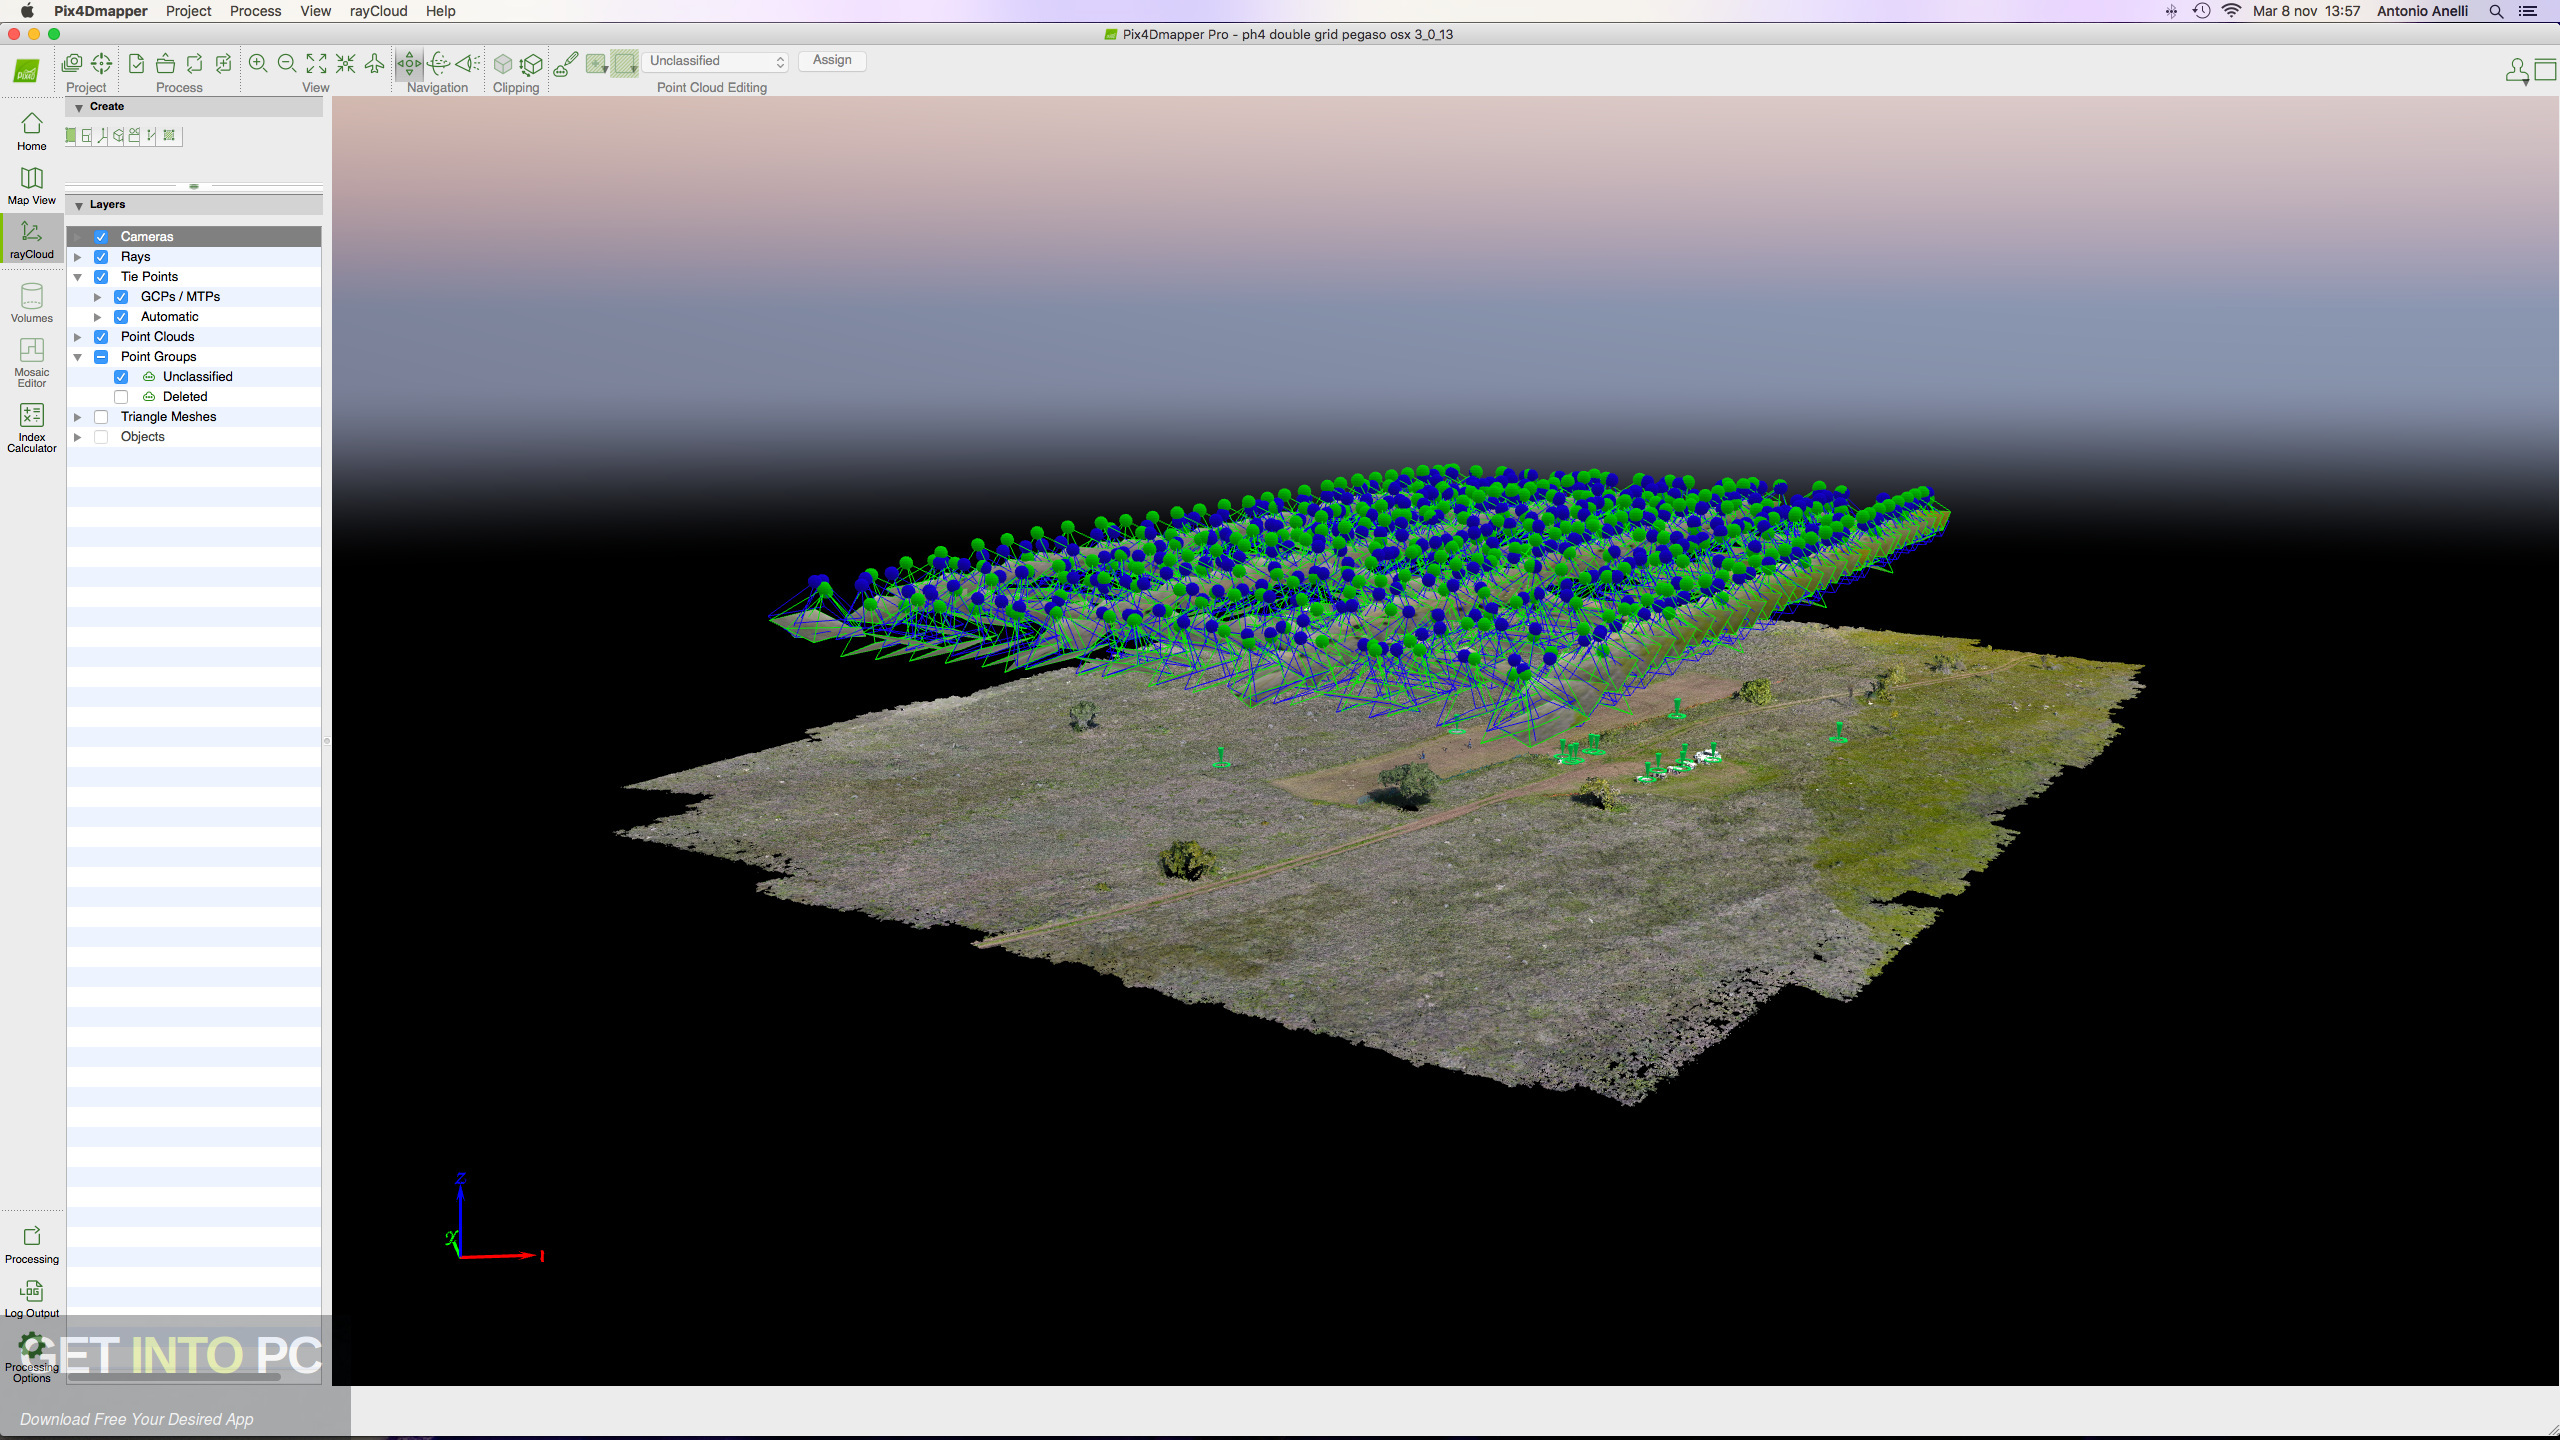Open the Map View sidebar panel

(32, 186)
